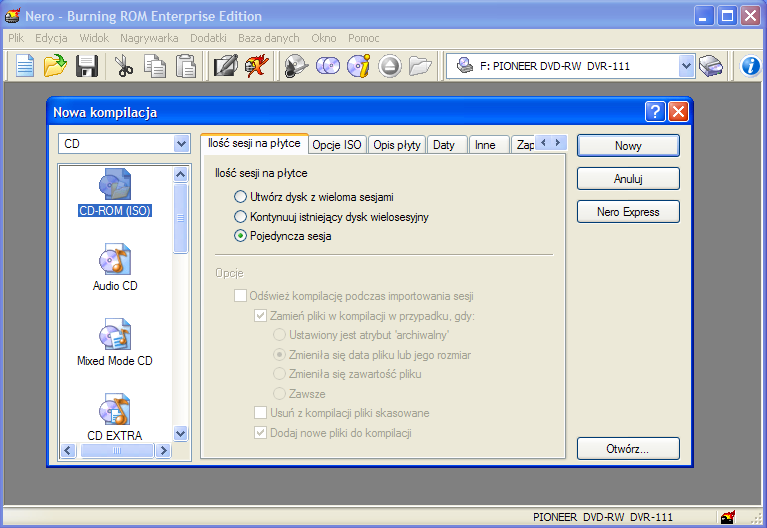
Task: Click the Burn compilation flame icon
Action: pyautogui.click(x=257, y=66)
